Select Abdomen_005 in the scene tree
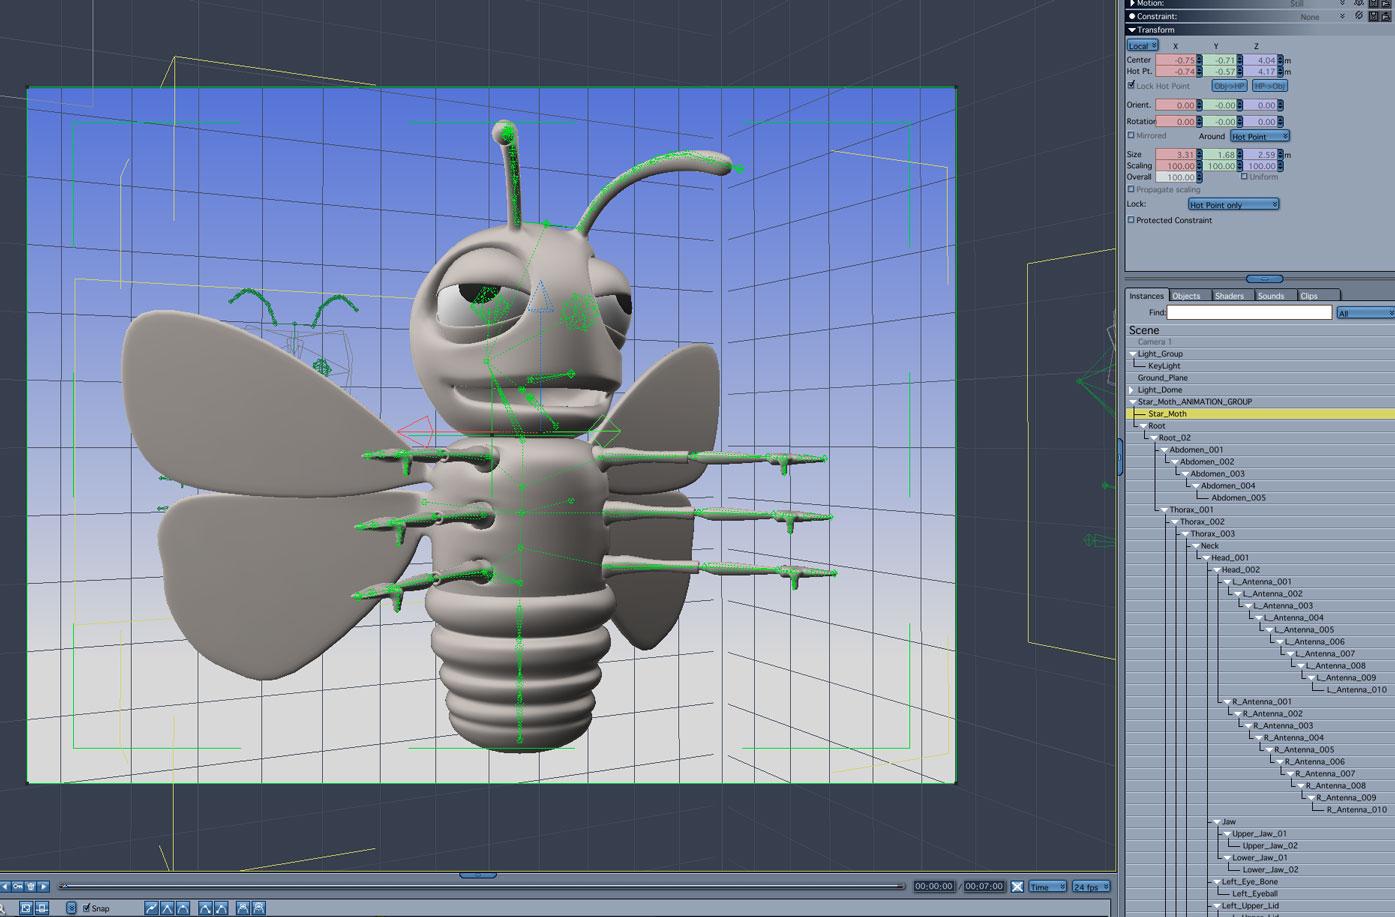 (x=1238, y=498)
